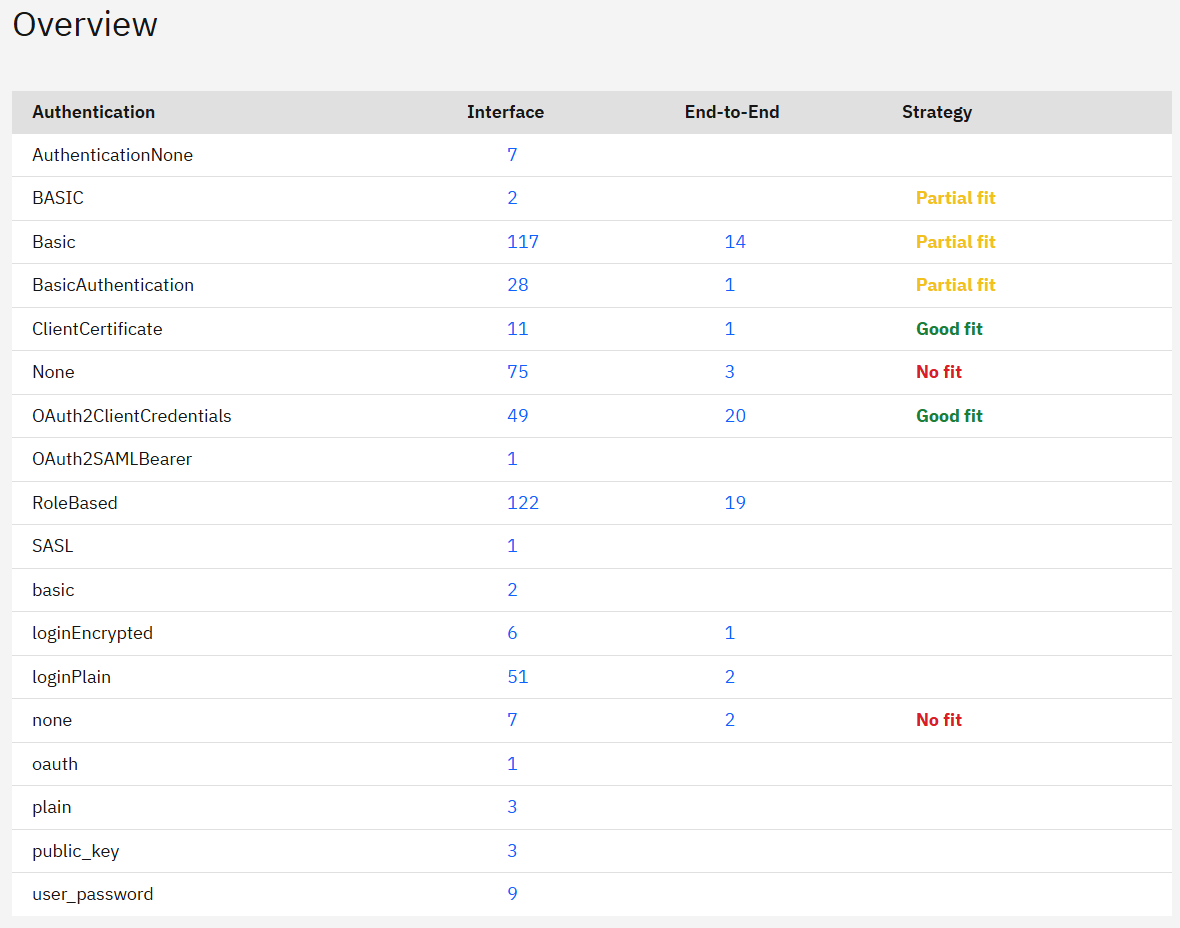This screenshot has width=1180, height=928.
Task: Open the 49 interfaces for OAuth2ClientCredentials
Action: tap(517, 416)
